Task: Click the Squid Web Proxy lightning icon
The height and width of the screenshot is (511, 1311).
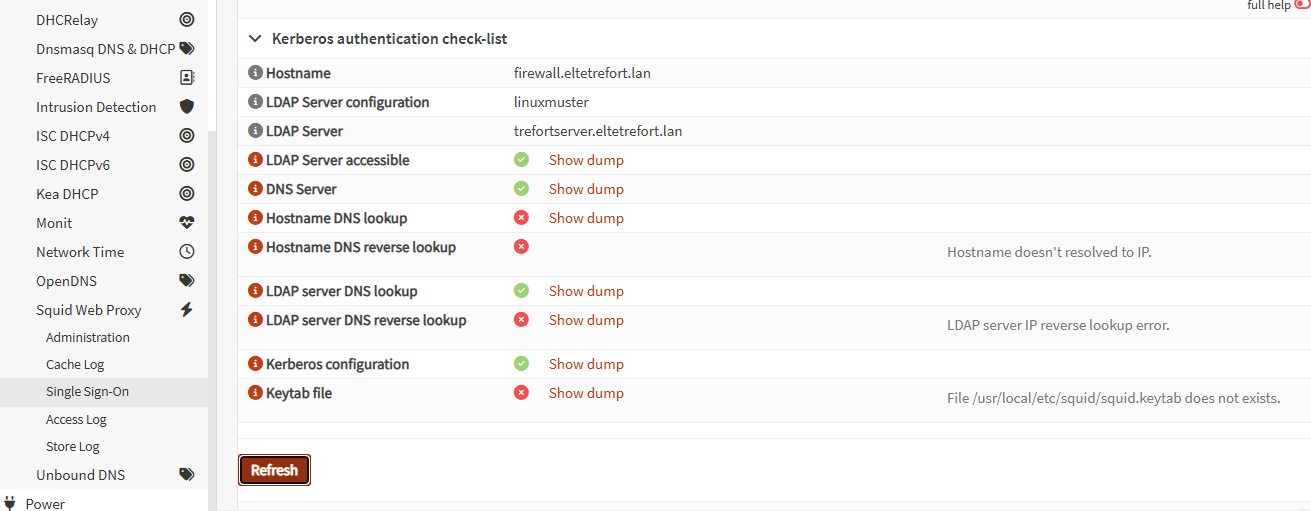Action: [x=186, y=310]
